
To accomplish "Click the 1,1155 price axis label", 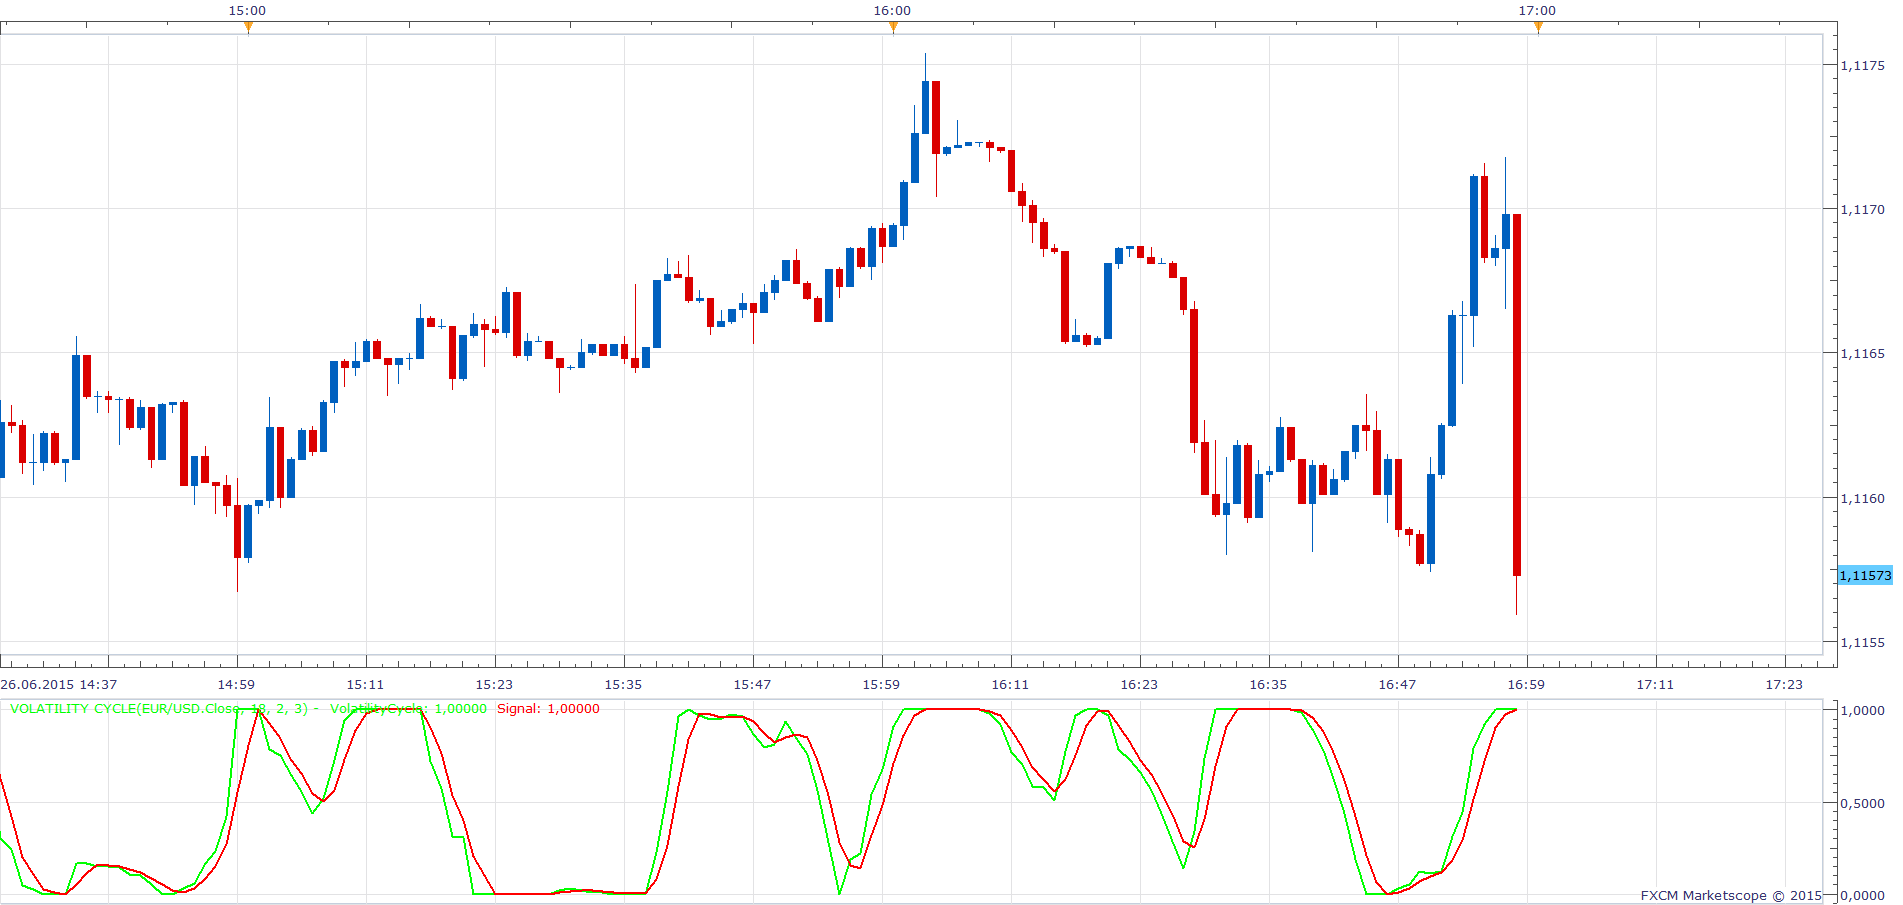I will (x=1862, y=642).
